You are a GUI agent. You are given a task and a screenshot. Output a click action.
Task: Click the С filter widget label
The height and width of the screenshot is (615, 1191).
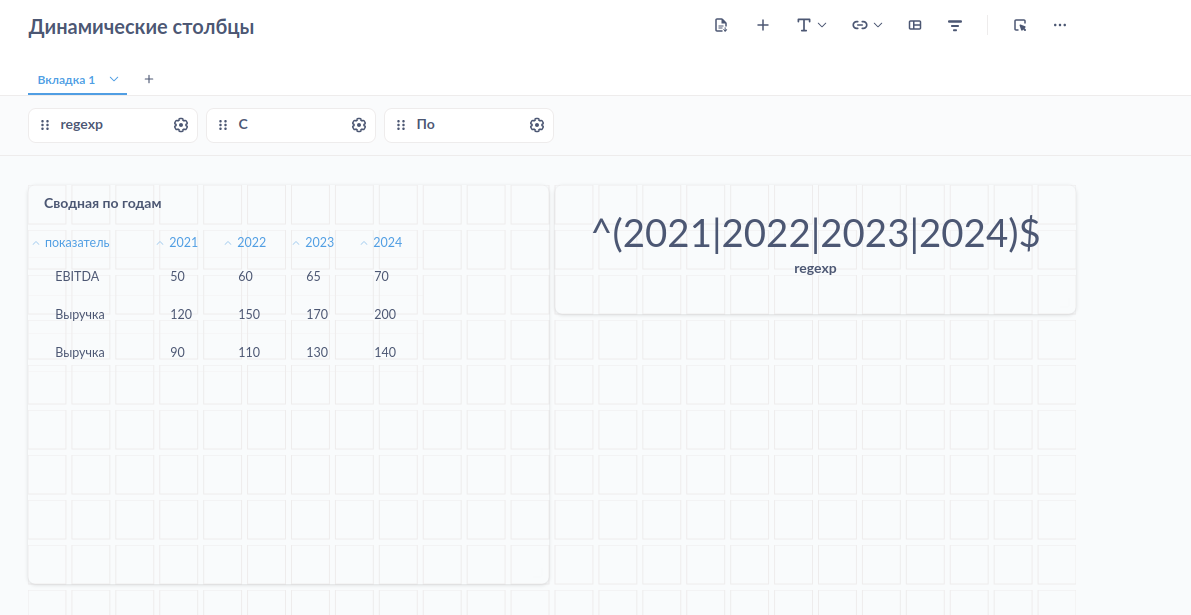point(243,125)
